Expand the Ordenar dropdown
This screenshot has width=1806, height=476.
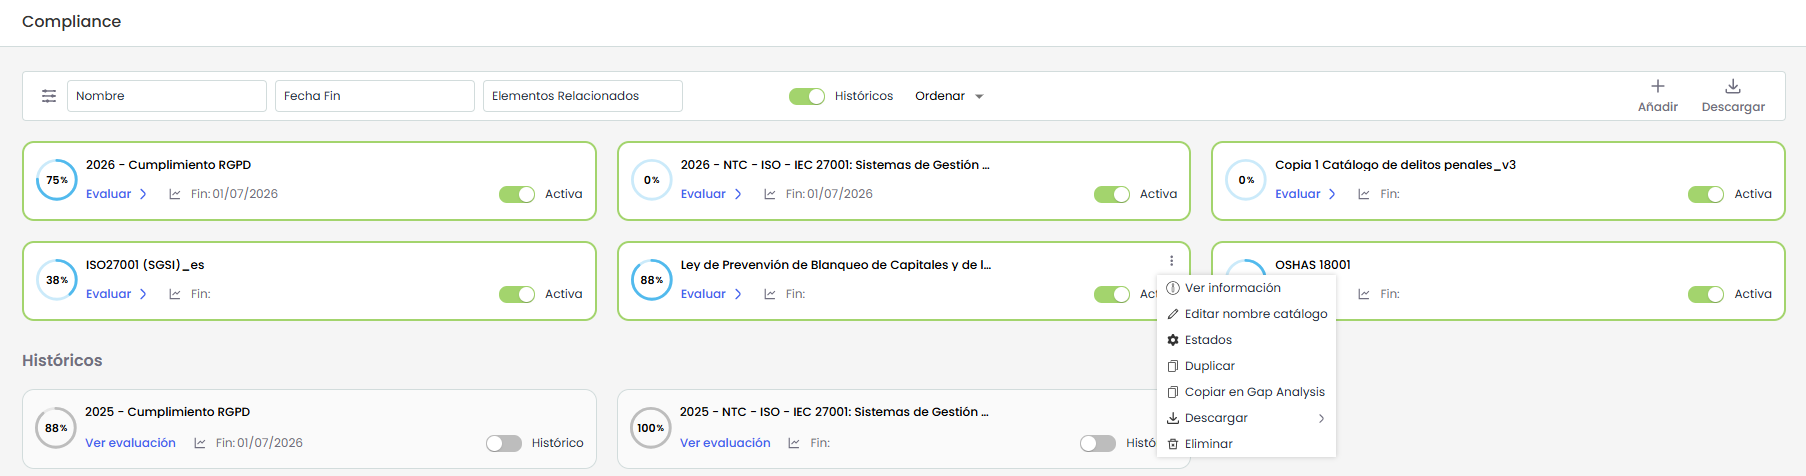[x=949, y=96]
